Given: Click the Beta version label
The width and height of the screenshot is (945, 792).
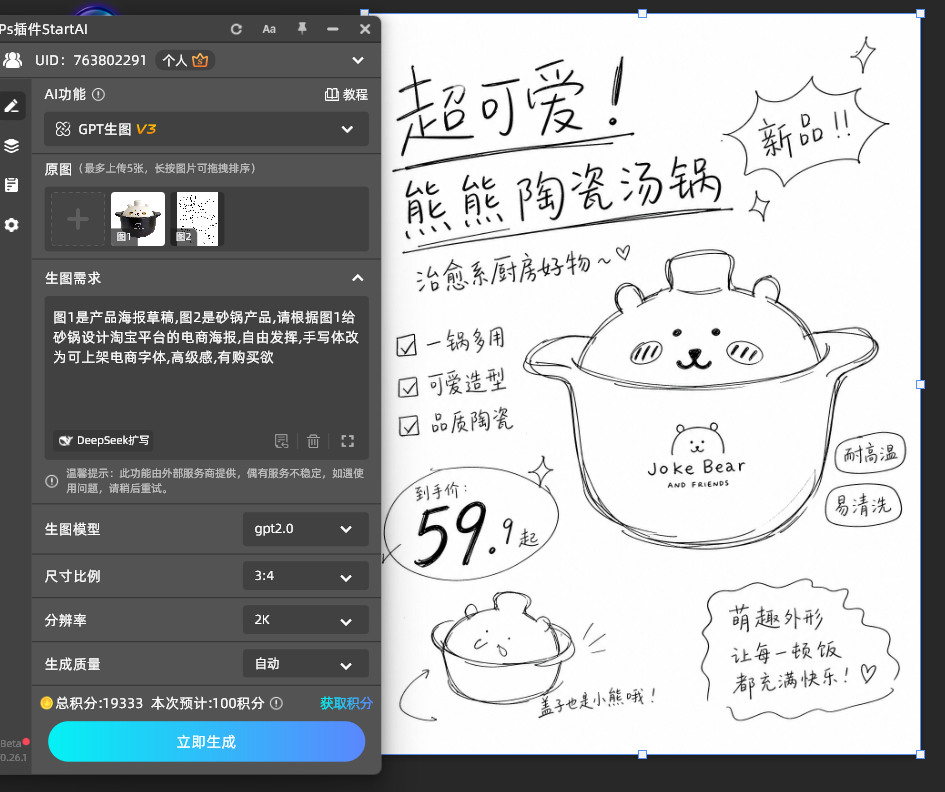Looking at the screenshot, I should [11, 743].
